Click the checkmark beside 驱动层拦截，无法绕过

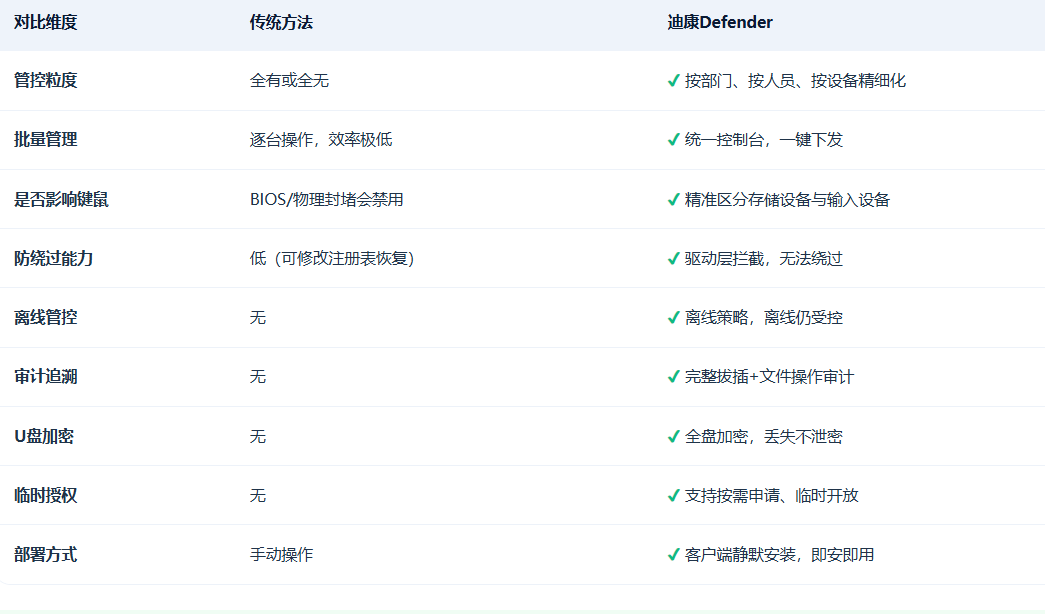(x=674, y=259)
